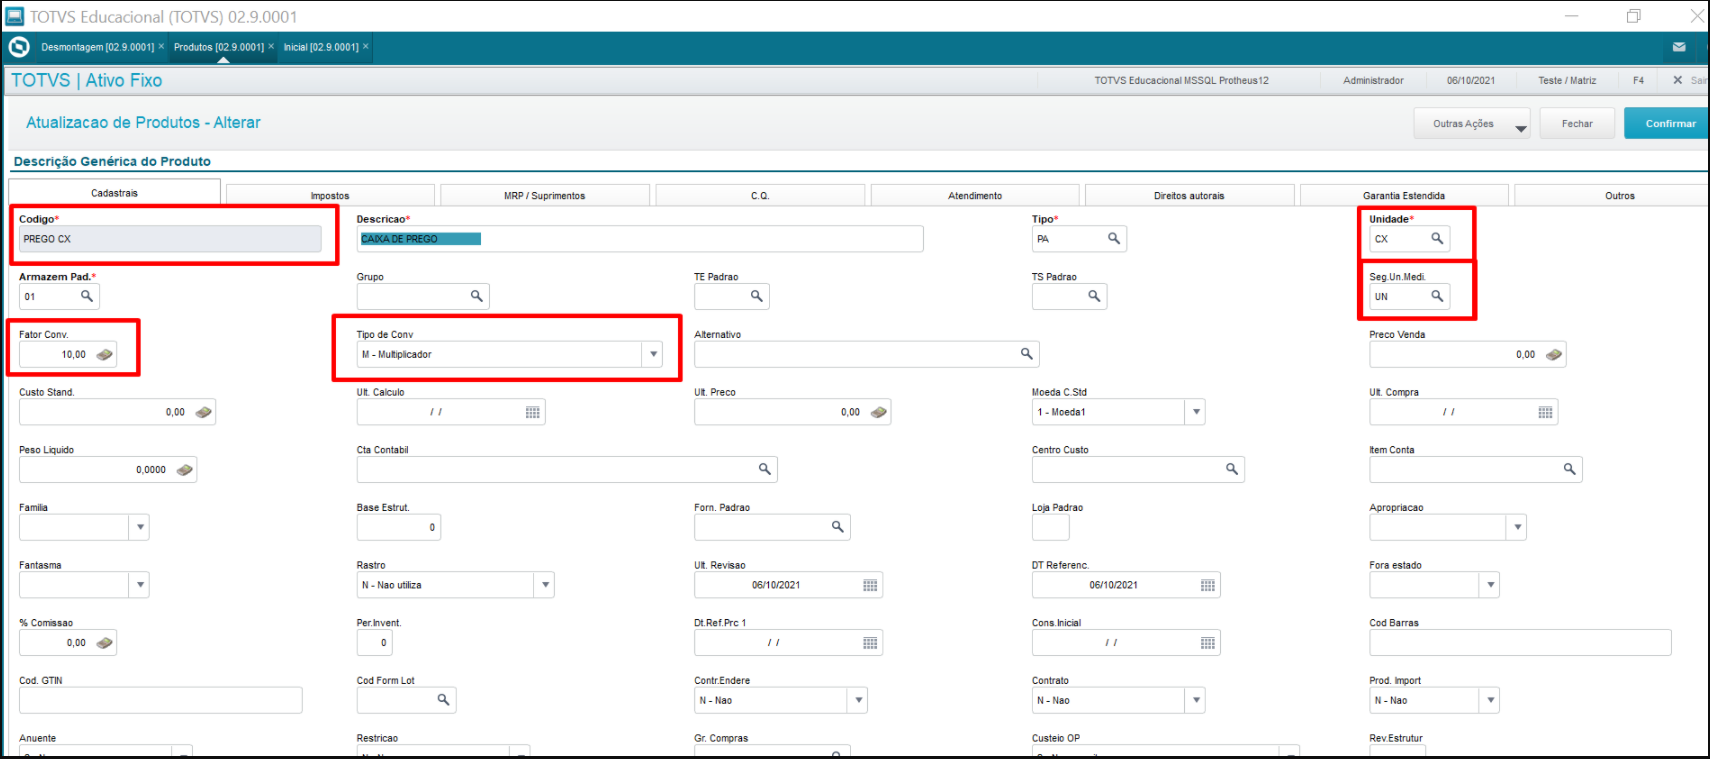Viewport: 1710px width, 759px height.
Task: Click the Fechar button
Action: click(x=1577, y=123)
